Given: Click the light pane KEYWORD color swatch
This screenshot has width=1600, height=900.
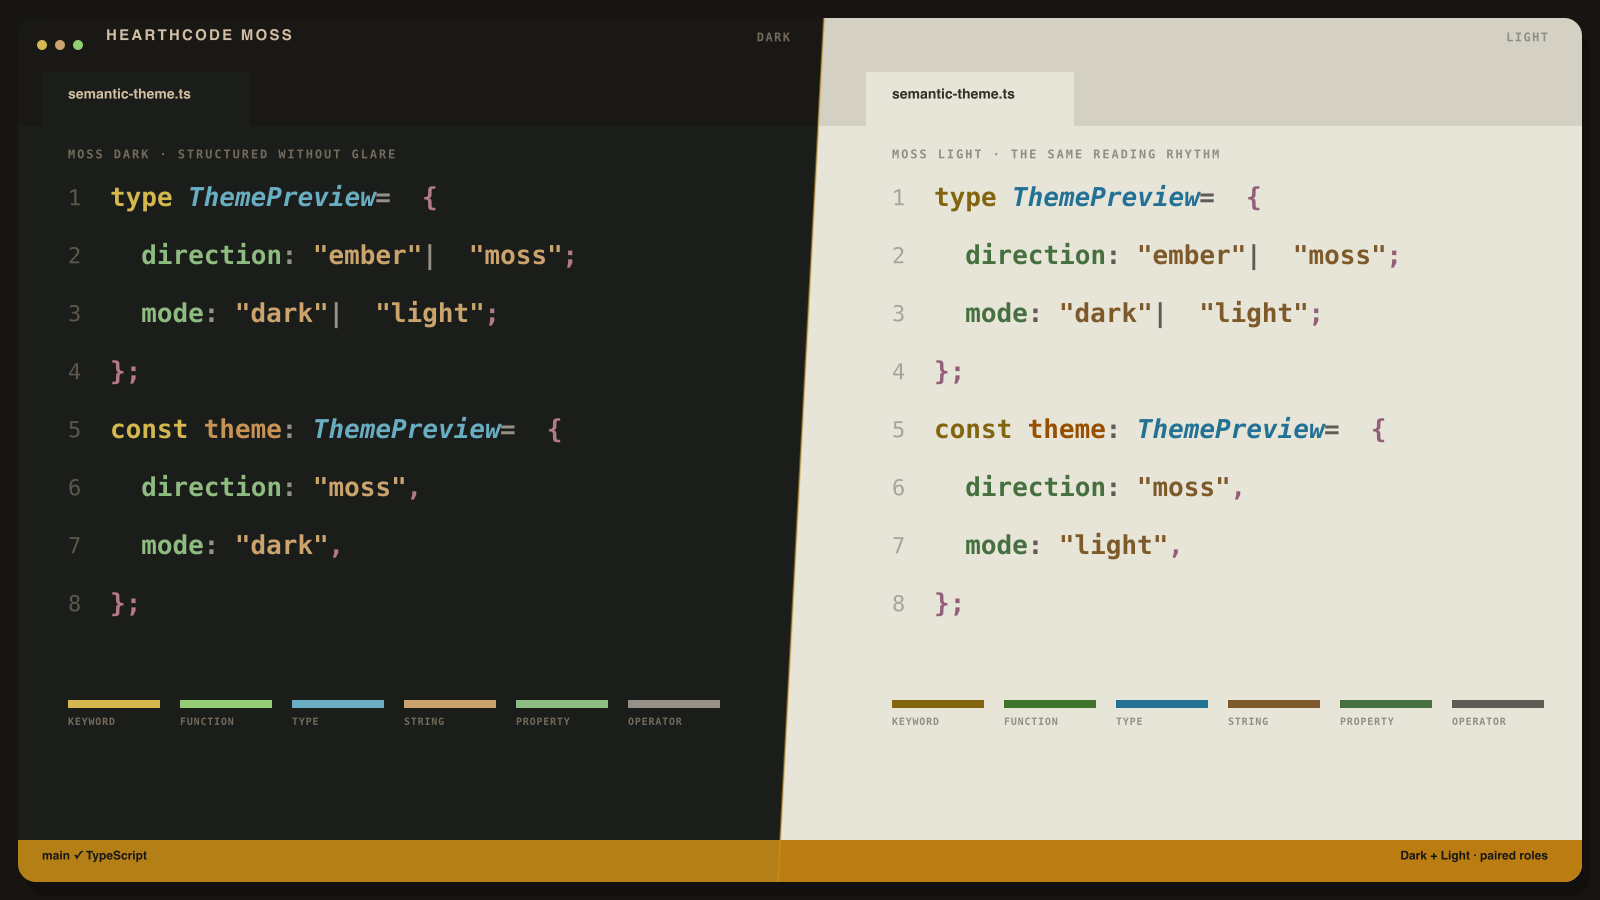Looking at the screenshot, I should (938, 704).
